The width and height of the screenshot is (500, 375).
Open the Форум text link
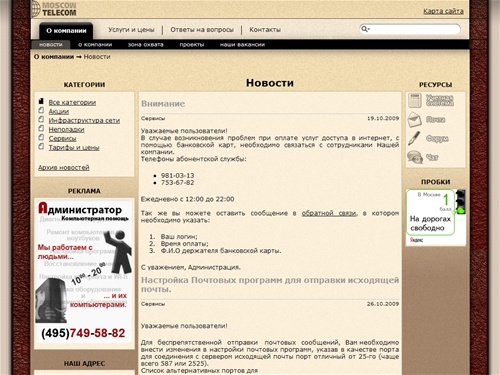click(437, 138)
